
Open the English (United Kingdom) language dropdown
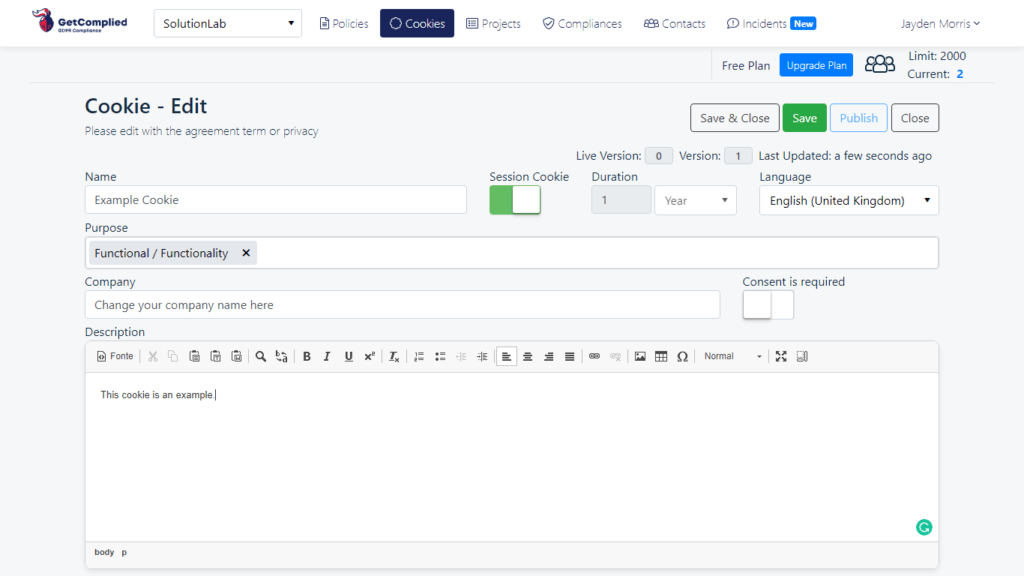[x=848, y=199]
